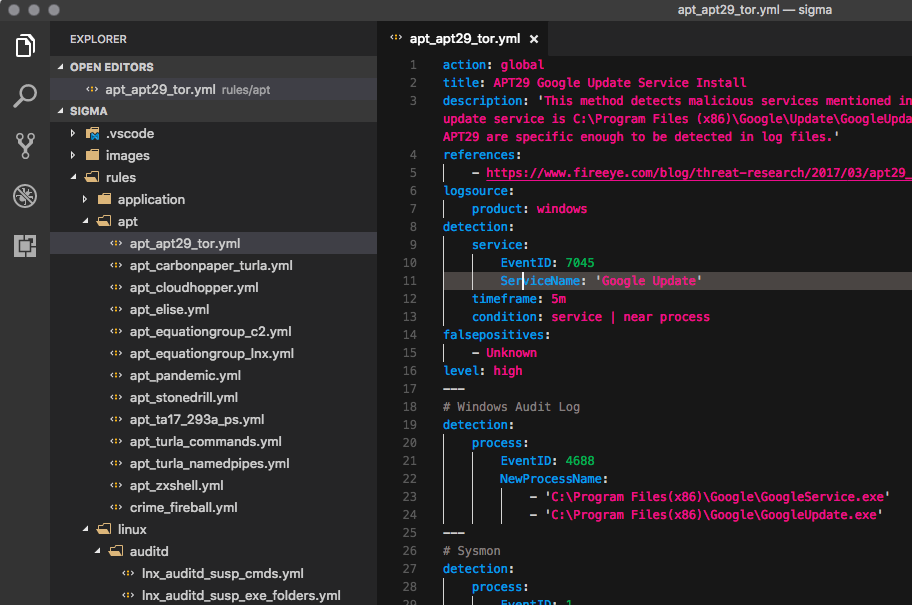This screenshot has width=912, height=605.
Task: Open the Source Control view icon
Action: 25,146
